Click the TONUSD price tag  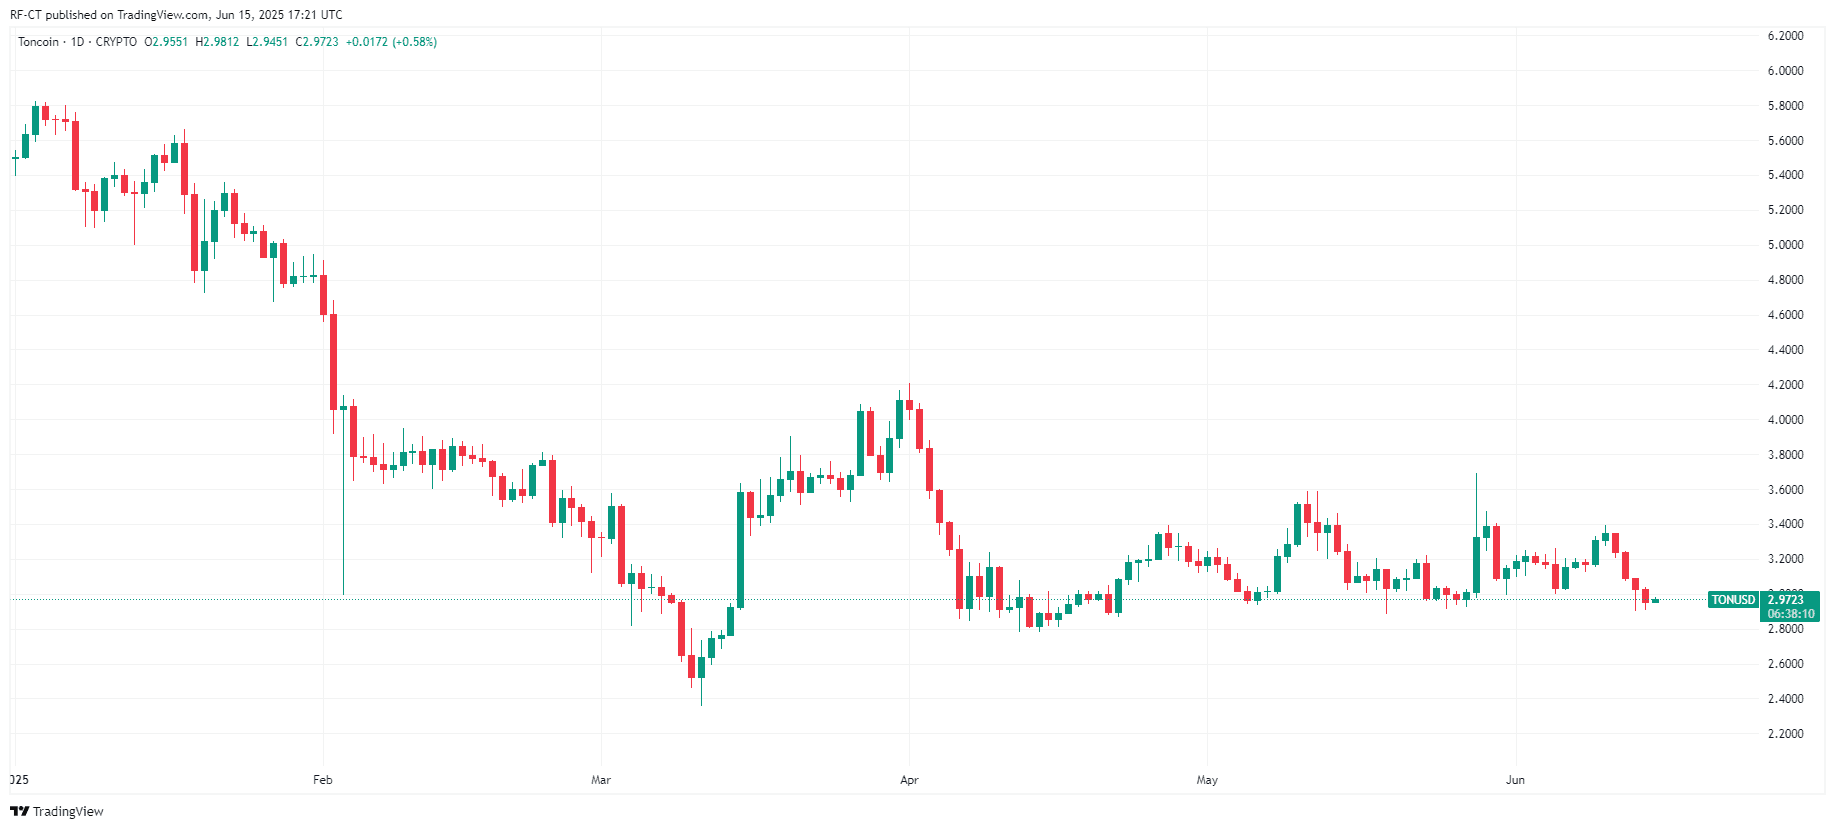click(x=1733, y=600)
